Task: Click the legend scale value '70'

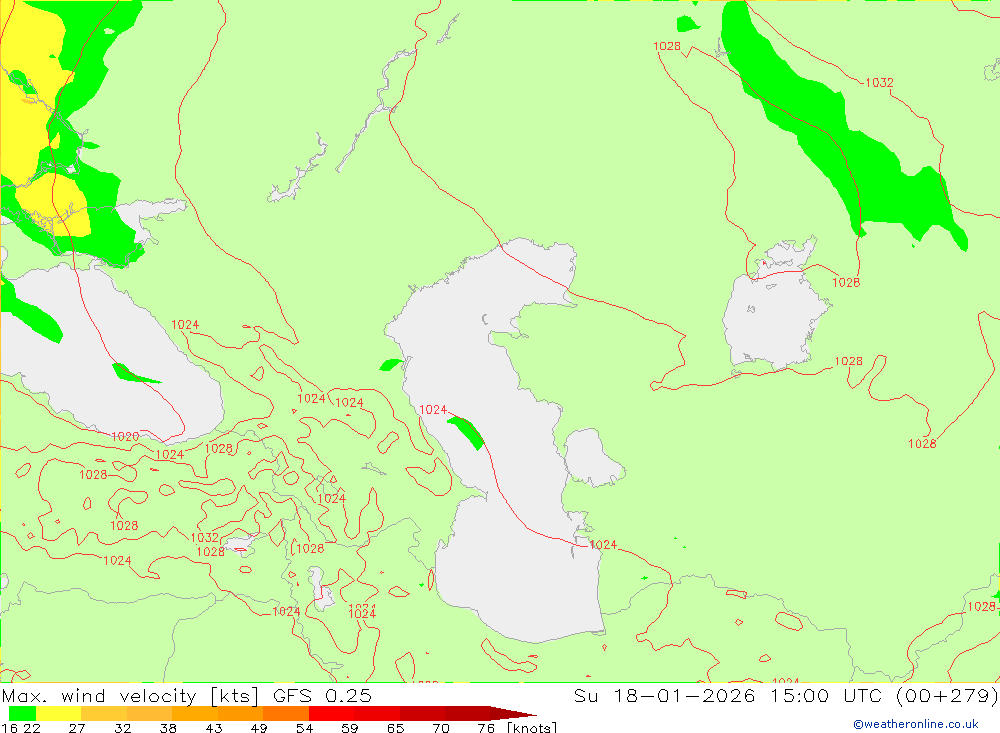Action: click(441, 728)
